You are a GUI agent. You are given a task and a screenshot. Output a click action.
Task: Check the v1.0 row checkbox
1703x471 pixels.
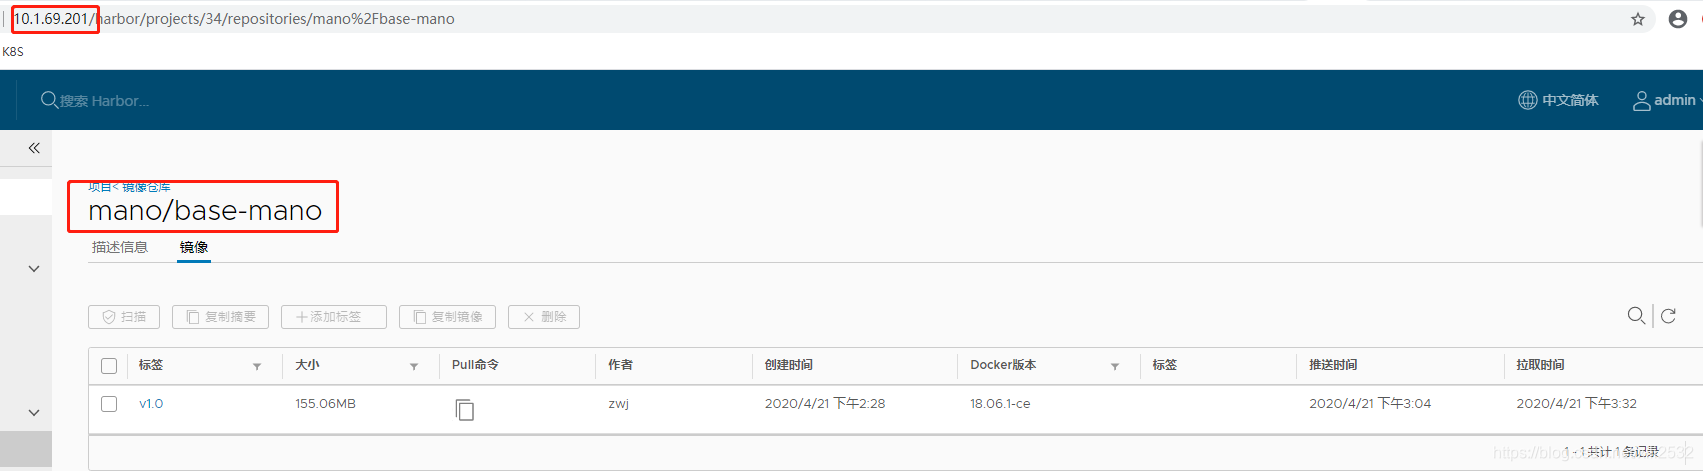pos(109,404)
